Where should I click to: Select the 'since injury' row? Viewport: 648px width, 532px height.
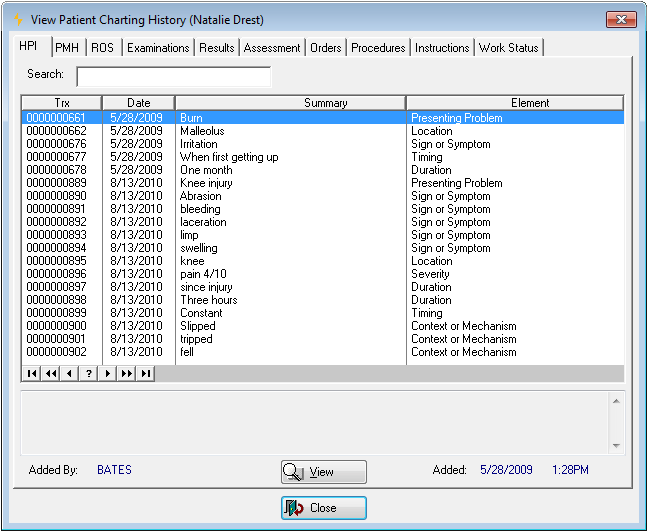click(322, 287)
